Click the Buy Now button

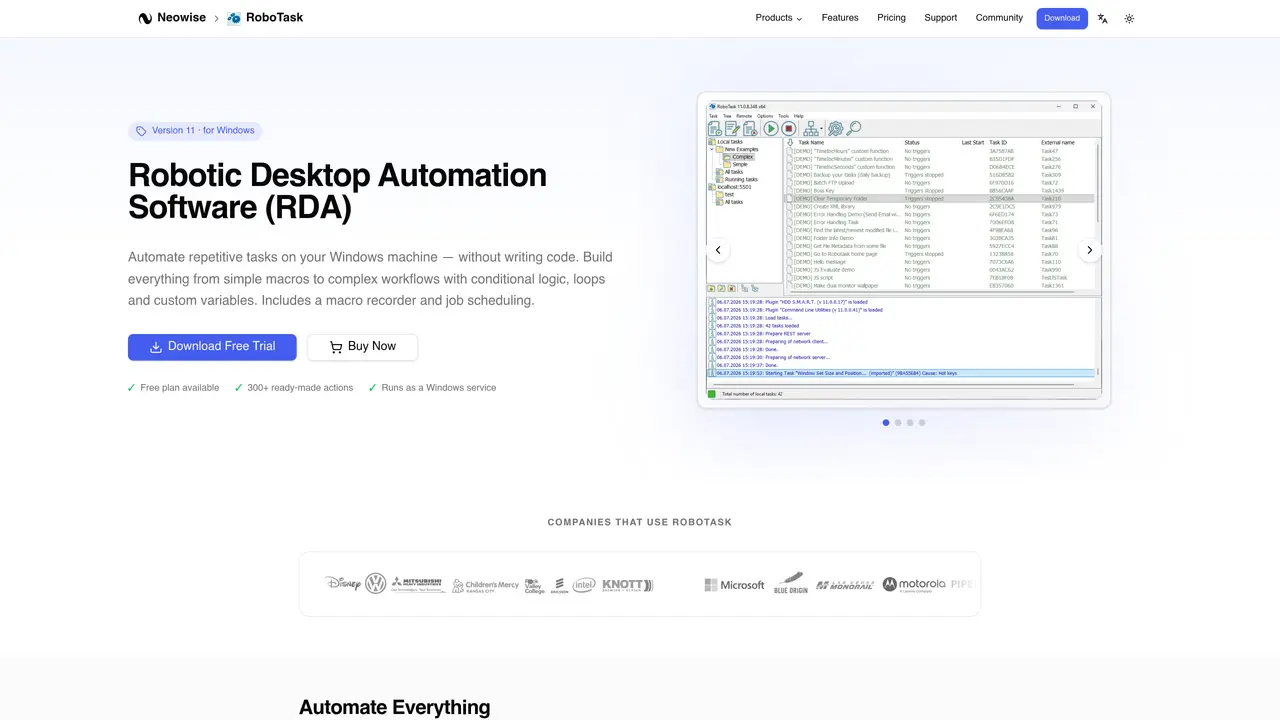[362, 347]
